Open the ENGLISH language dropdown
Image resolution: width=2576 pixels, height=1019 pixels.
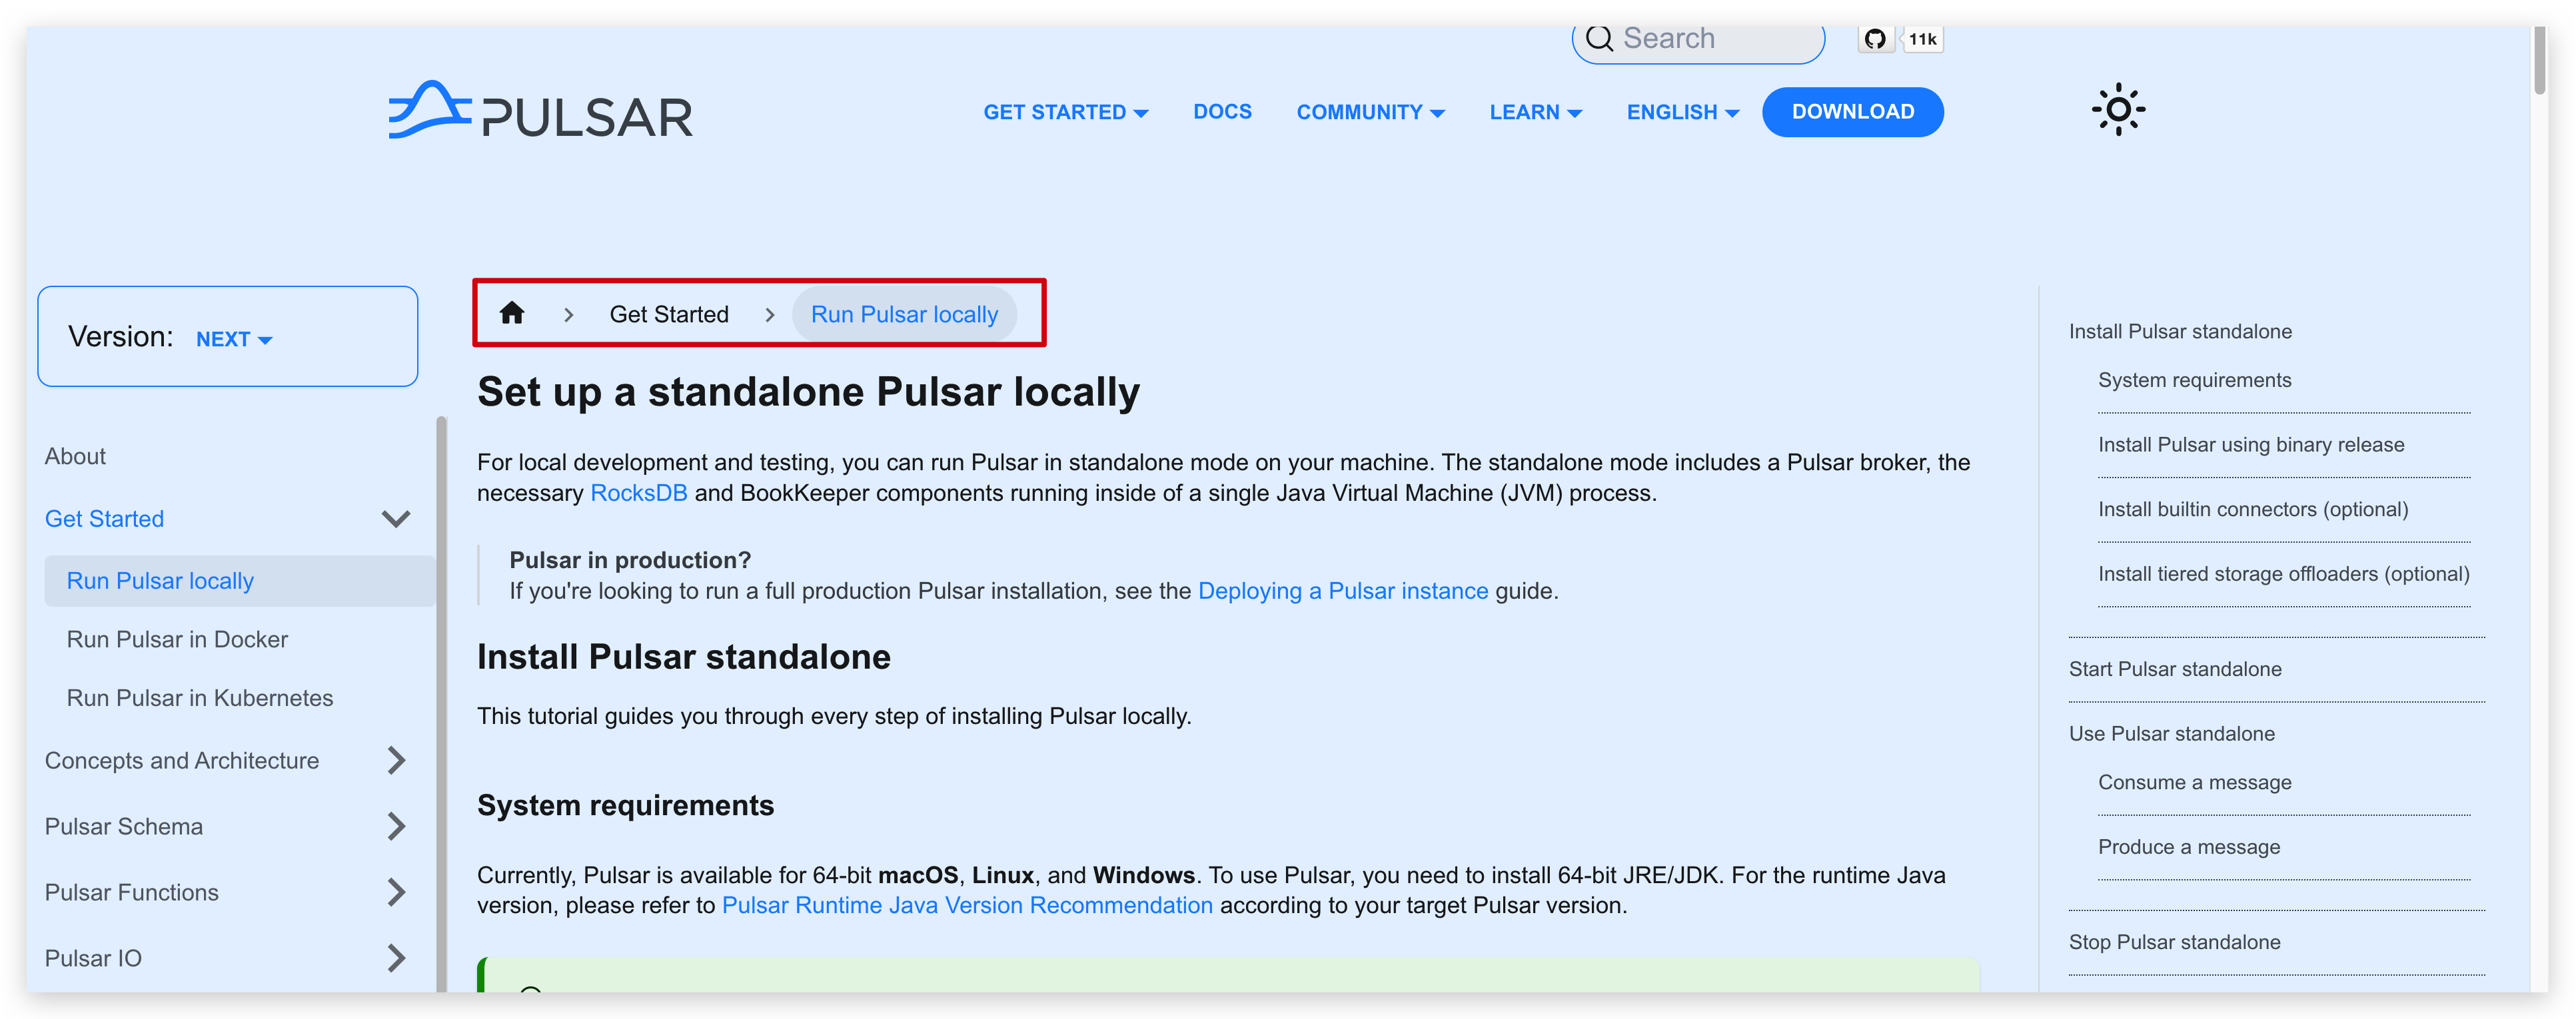1681,112
